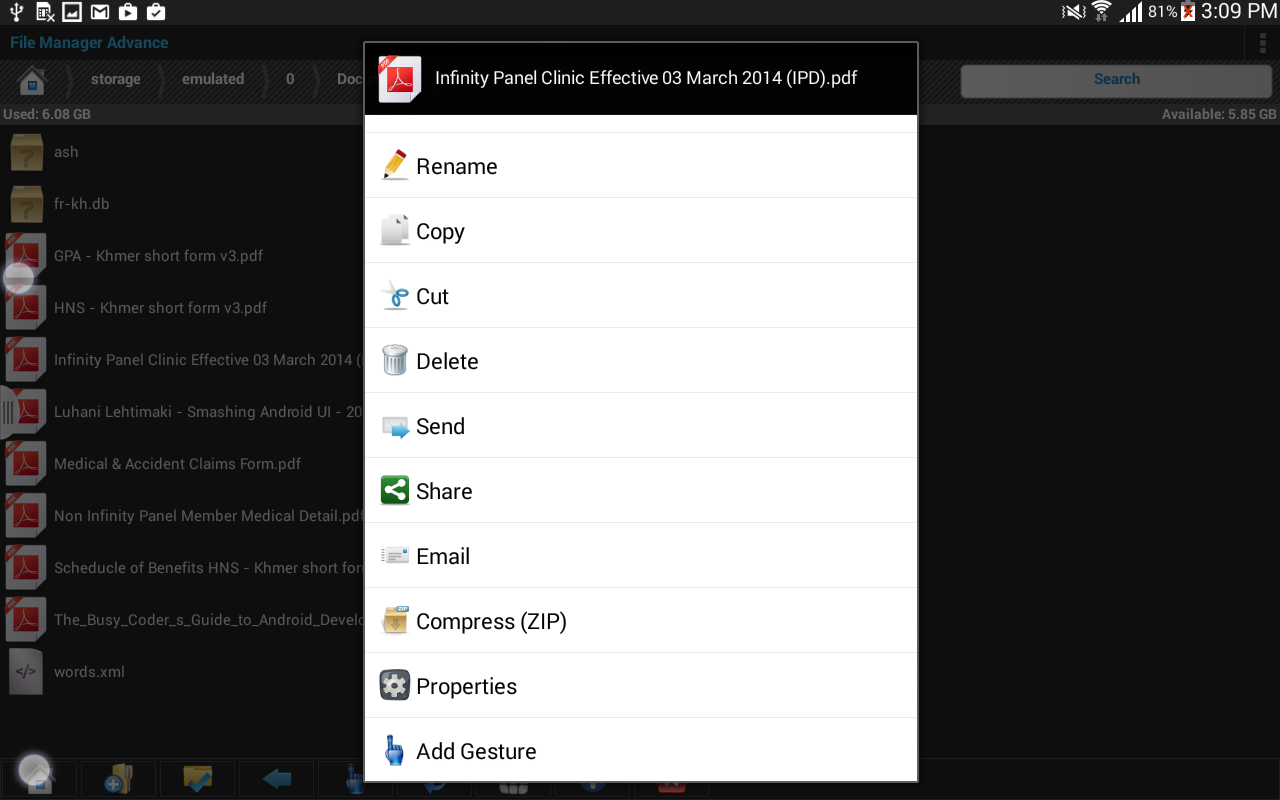
Task: Tap the USB icon in the status bar
Action: [16, 12]
